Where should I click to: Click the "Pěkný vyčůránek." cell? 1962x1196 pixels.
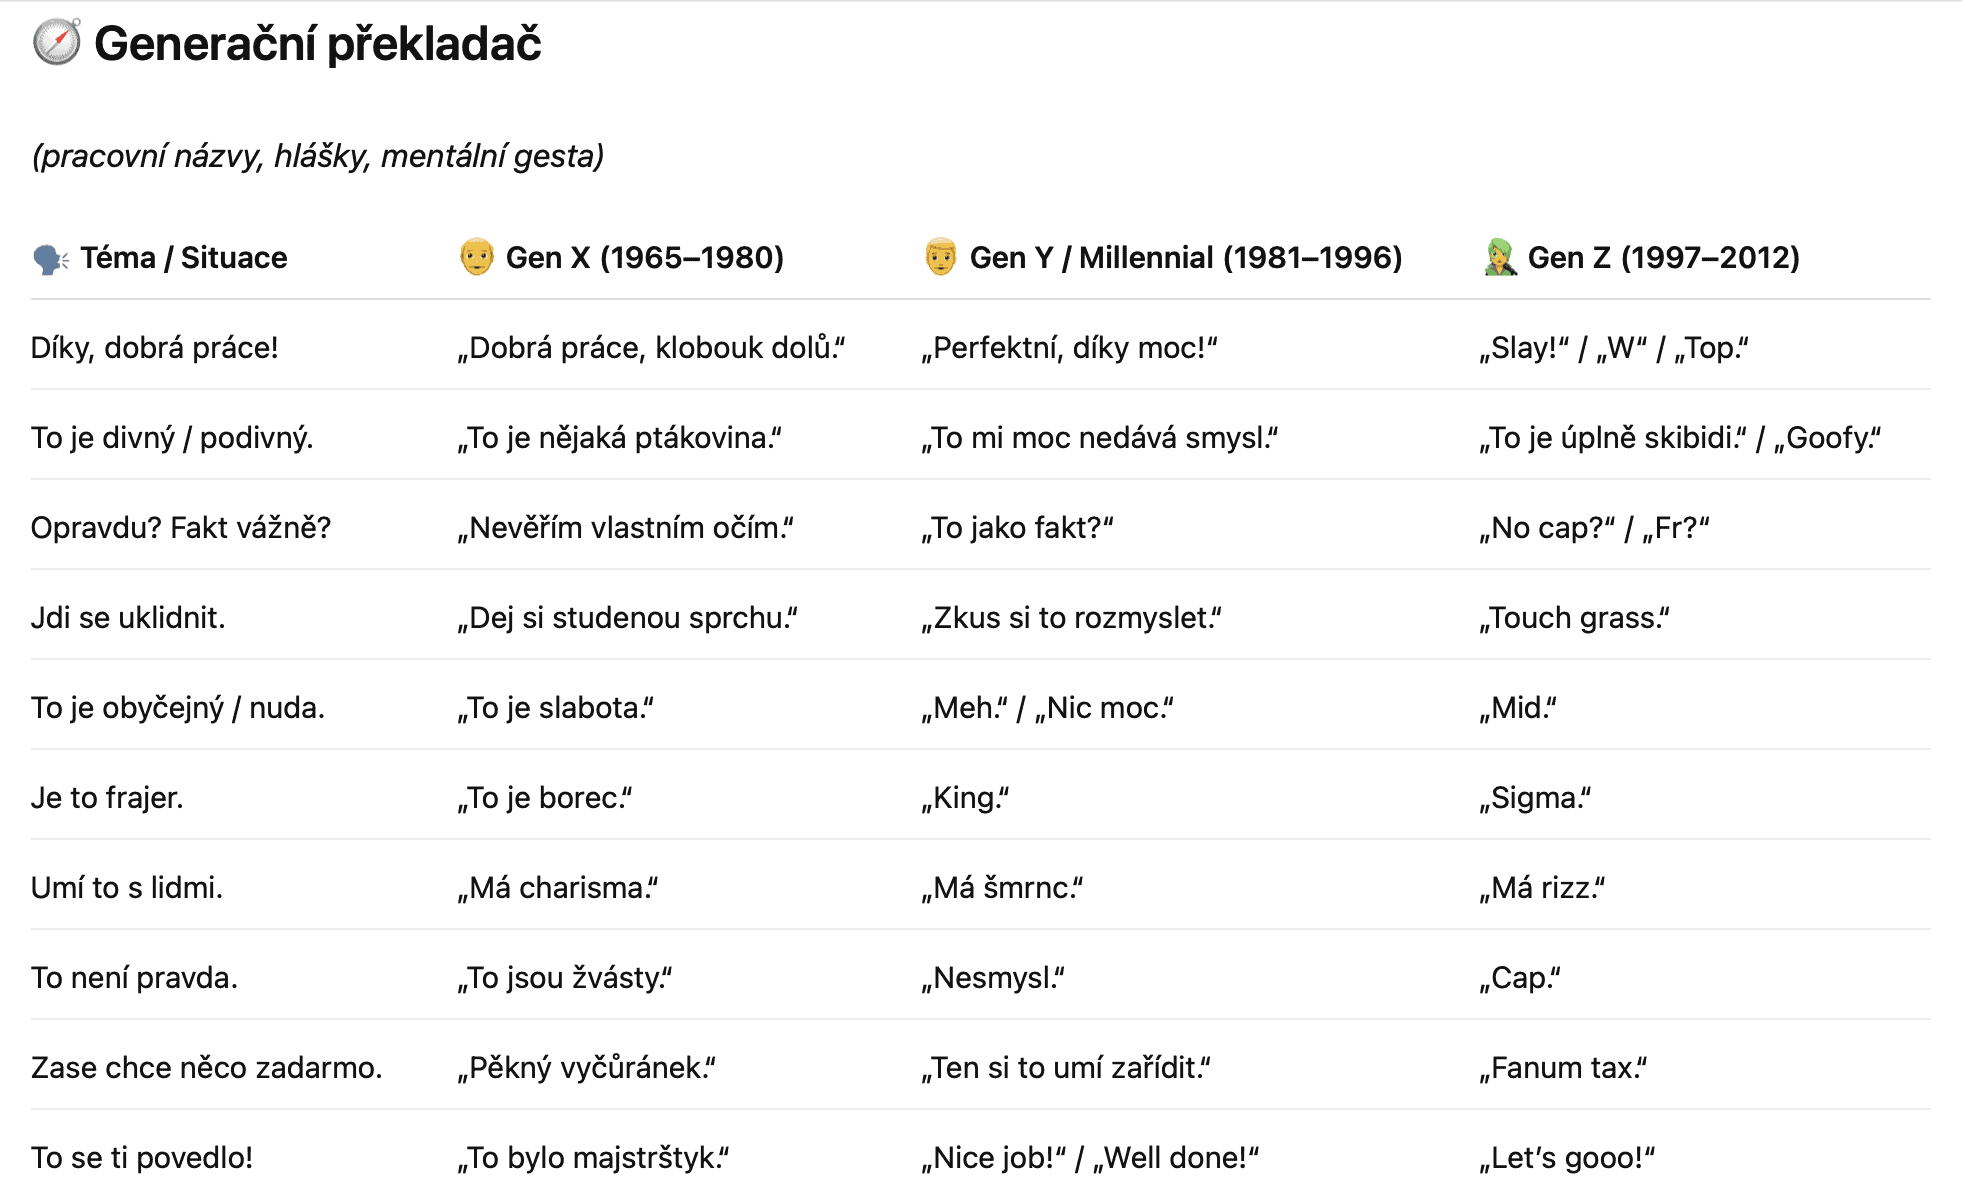coord(587,1068)
